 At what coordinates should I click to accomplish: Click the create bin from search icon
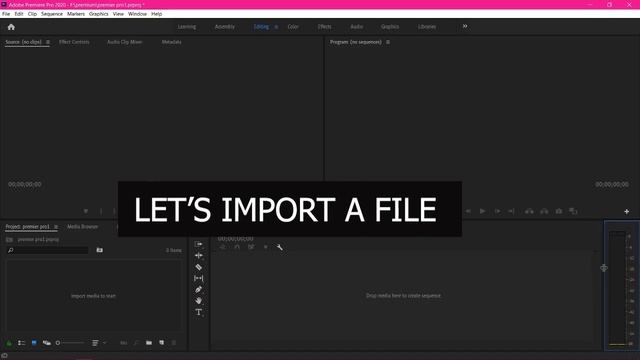click(x=100, y=250)
